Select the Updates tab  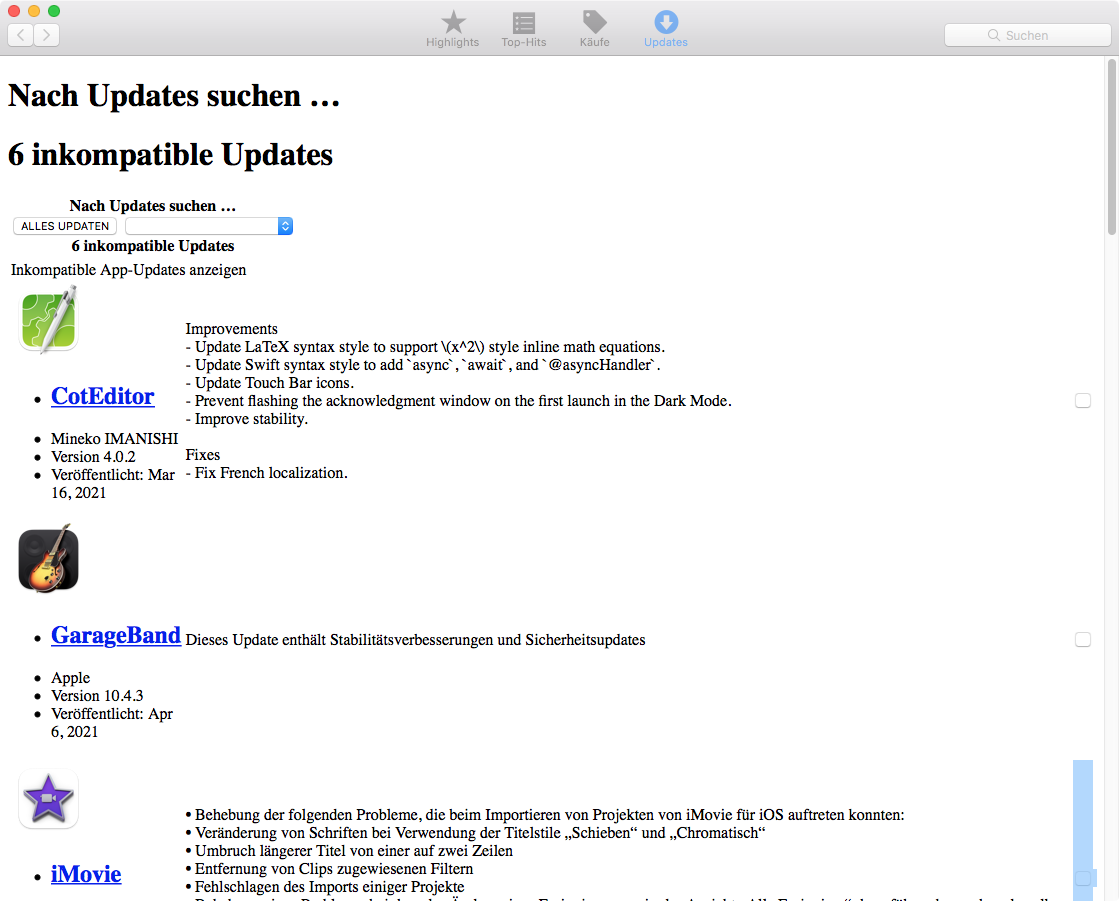[665, 29]
